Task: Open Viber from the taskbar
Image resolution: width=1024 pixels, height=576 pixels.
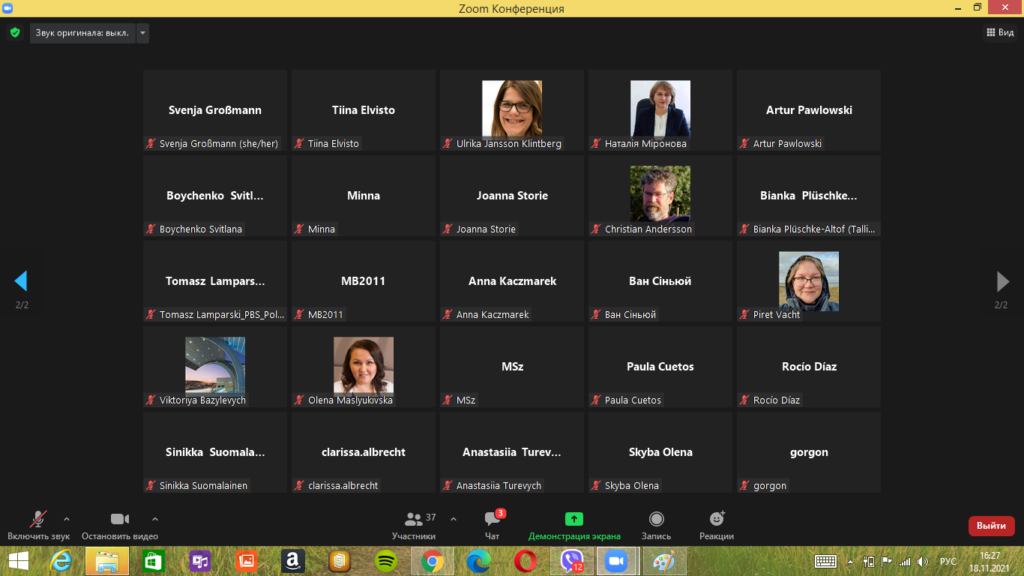Action: click(x=572, y=561)
